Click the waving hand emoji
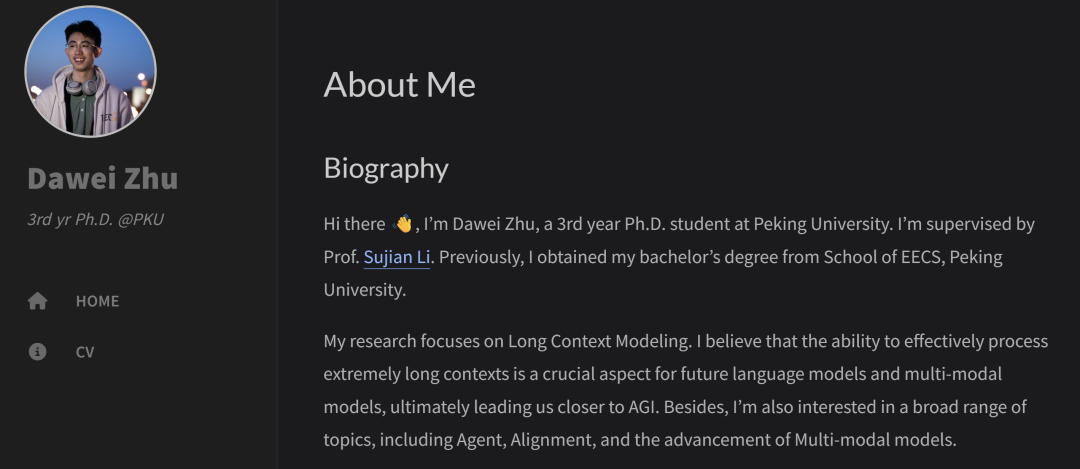Screen dimensions: 1080x469 click(x=403, y=224)
